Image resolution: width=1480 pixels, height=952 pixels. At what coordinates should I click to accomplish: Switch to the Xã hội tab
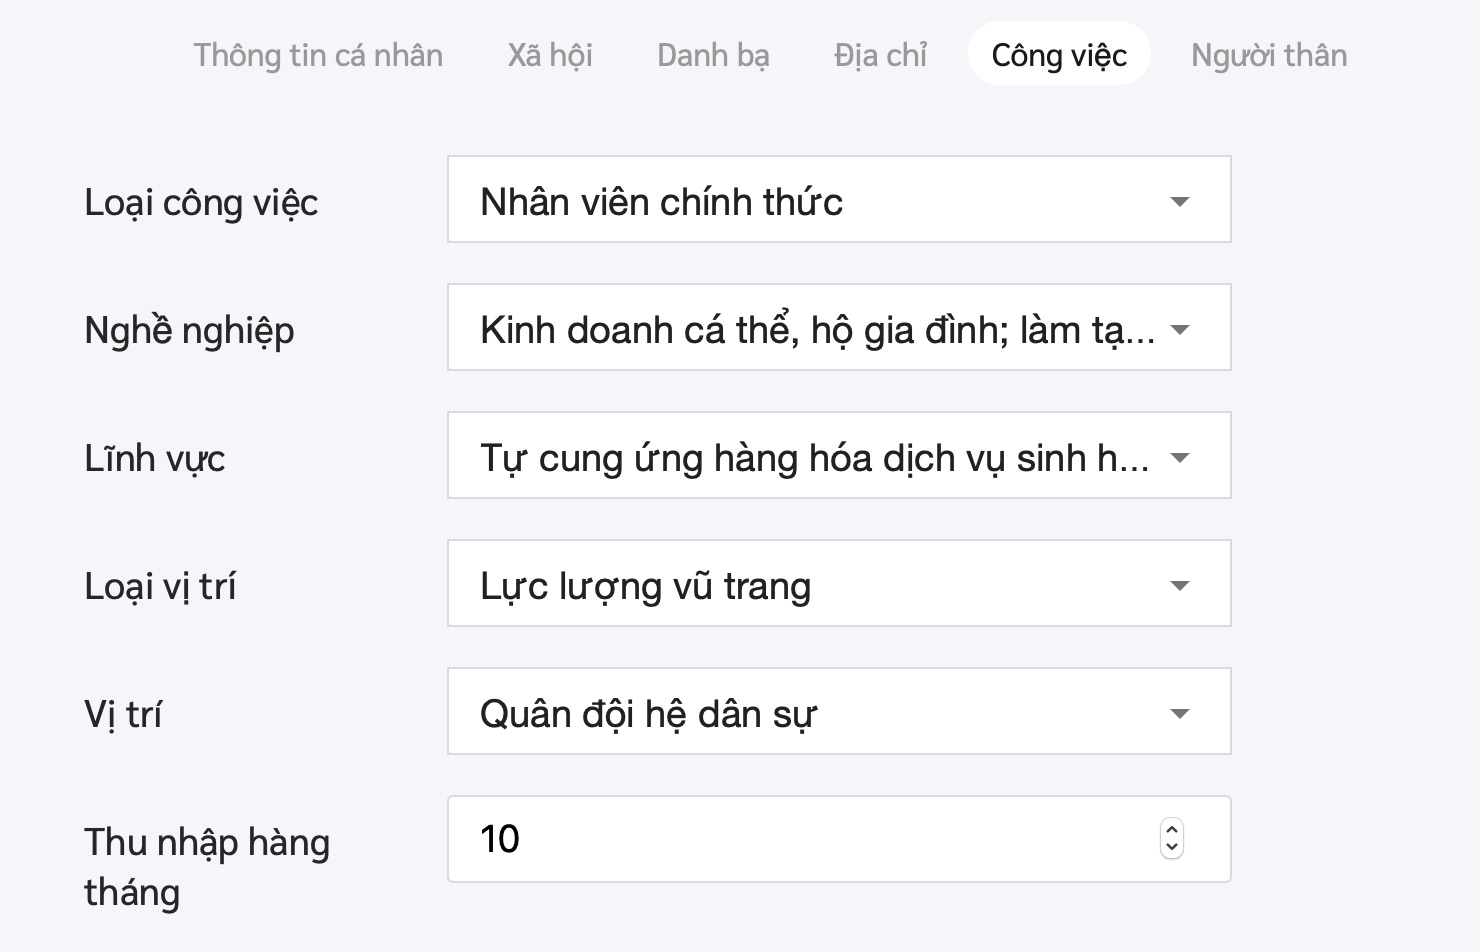click(550, 55)
